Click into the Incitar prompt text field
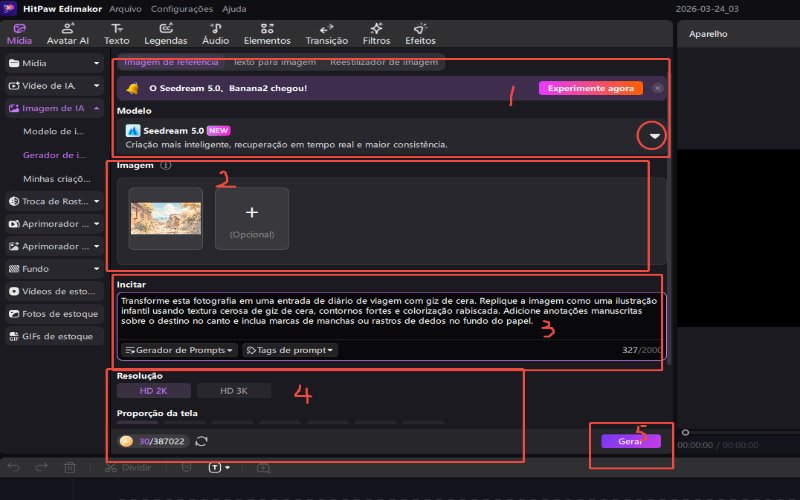This screenshot has width=800, height=500. [x=391, y=315]
